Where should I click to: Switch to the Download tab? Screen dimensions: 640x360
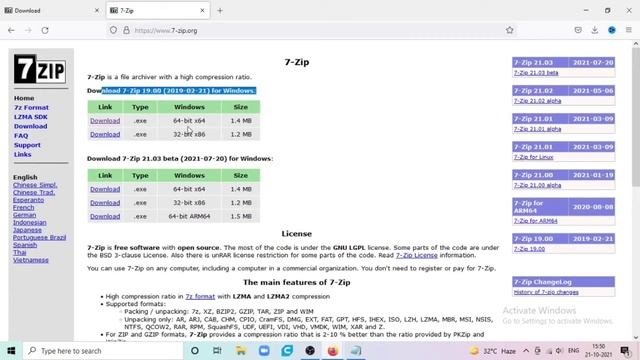pos(52,11)
